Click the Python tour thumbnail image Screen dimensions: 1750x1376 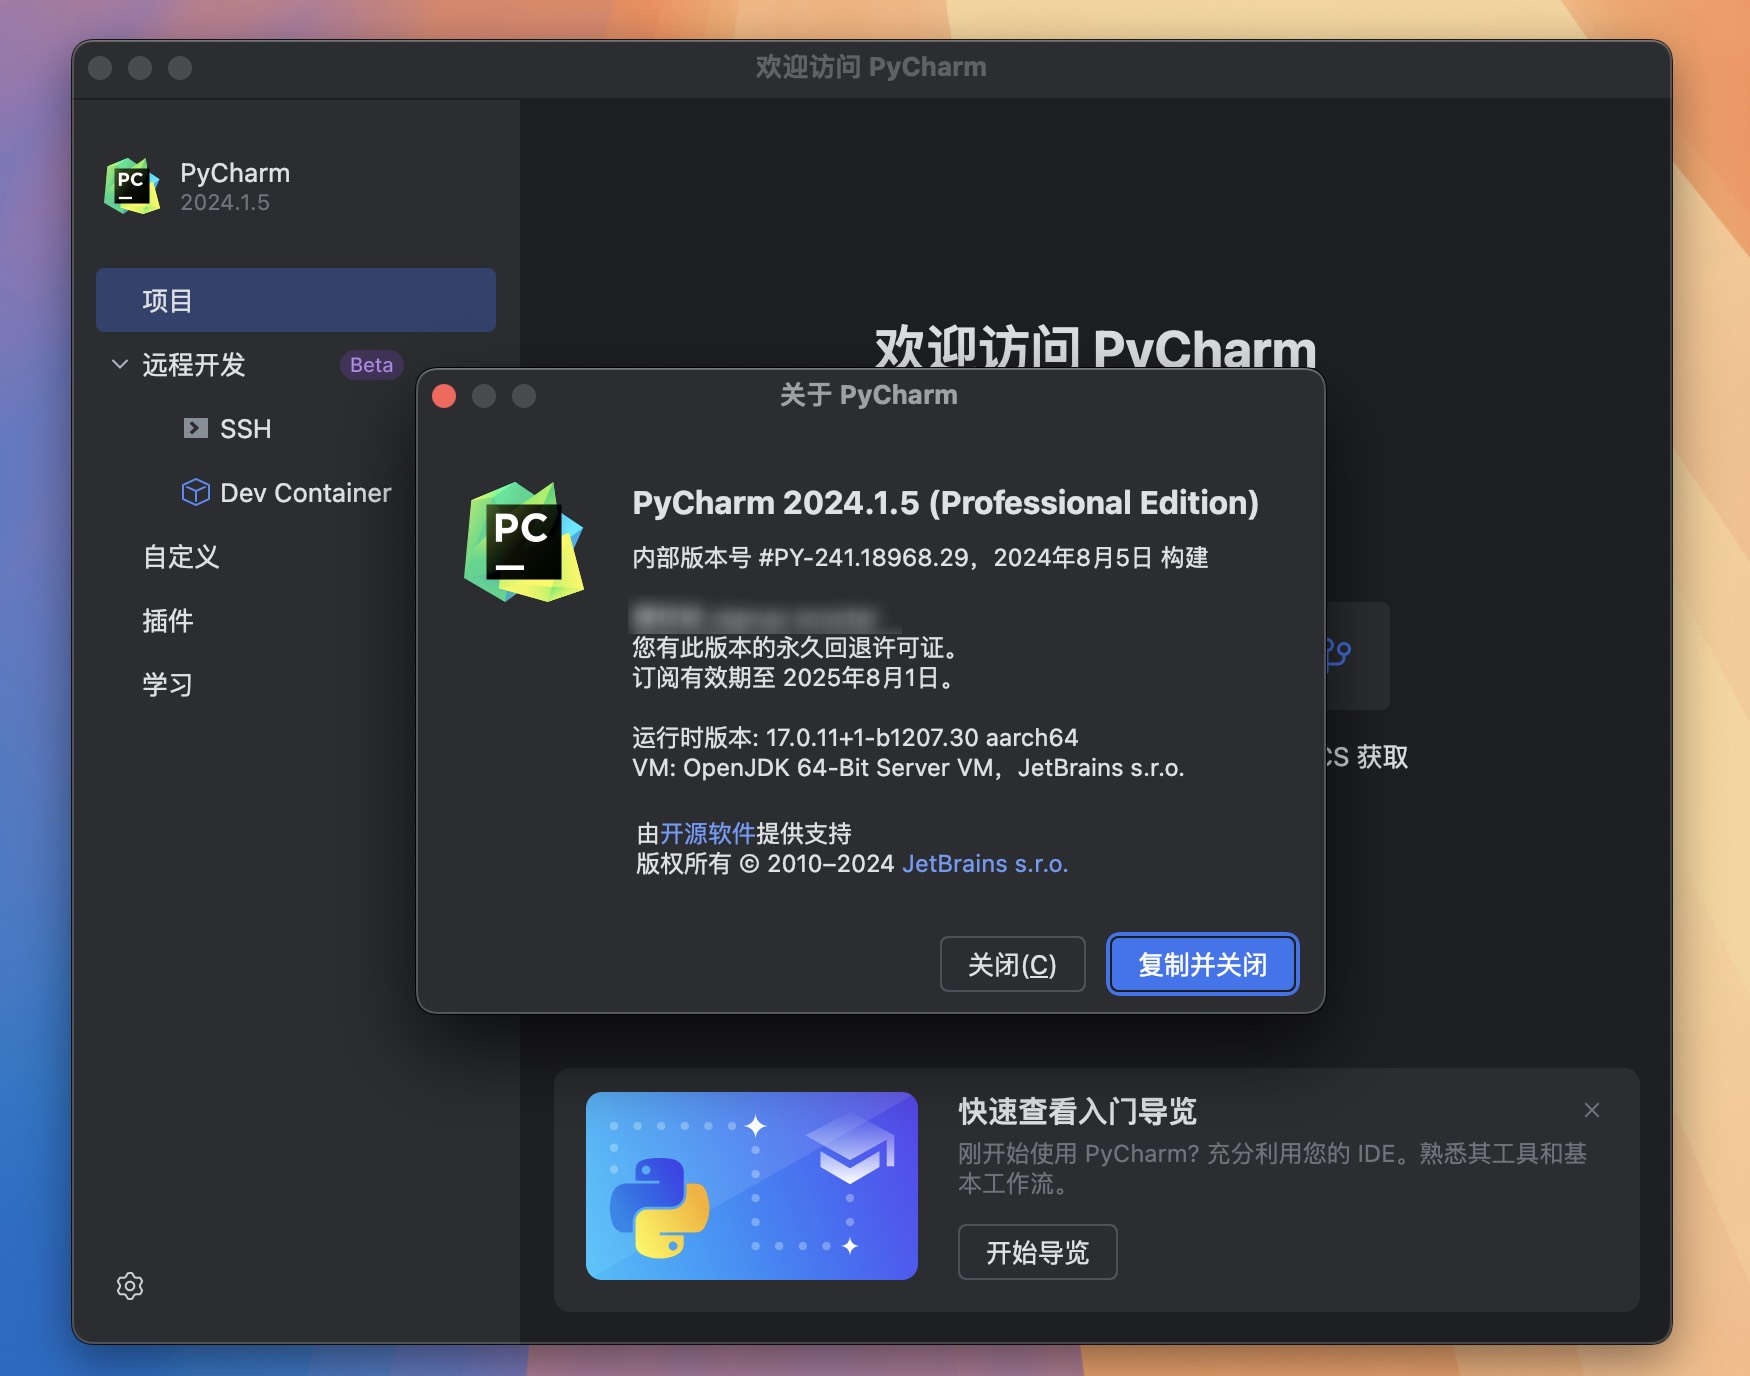click(x=752, y=1186)
